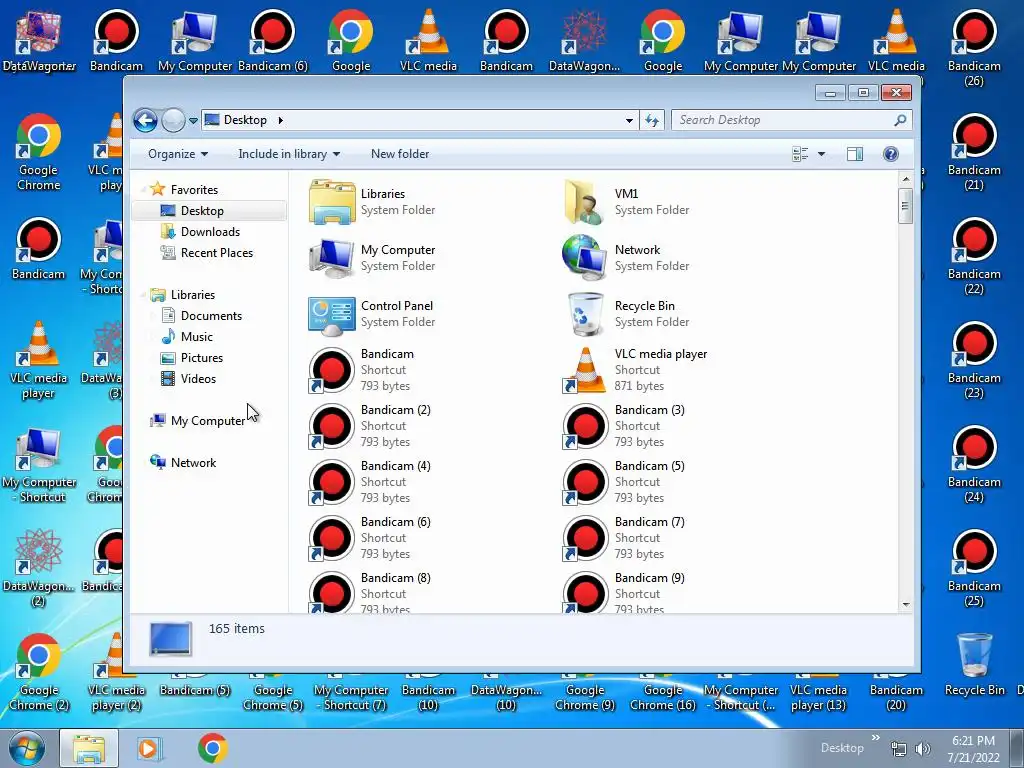Select the Bandicam (4) shortcut in Explorer
The width and height of the screenshot is (1024, 768).
[332, 482]
